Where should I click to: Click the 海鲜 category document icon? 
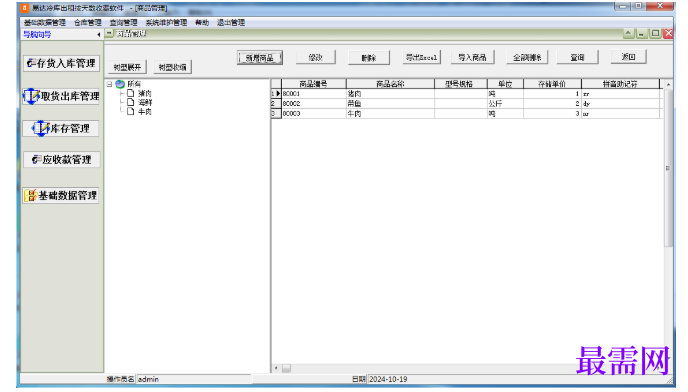pos(130,102)
